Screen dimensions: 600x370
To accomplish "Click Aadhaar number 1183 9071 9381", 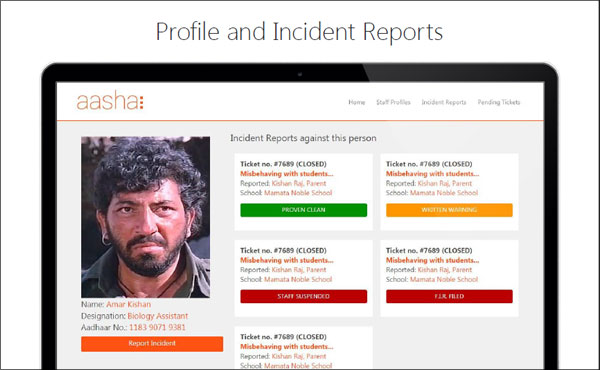I will point(157,328).
